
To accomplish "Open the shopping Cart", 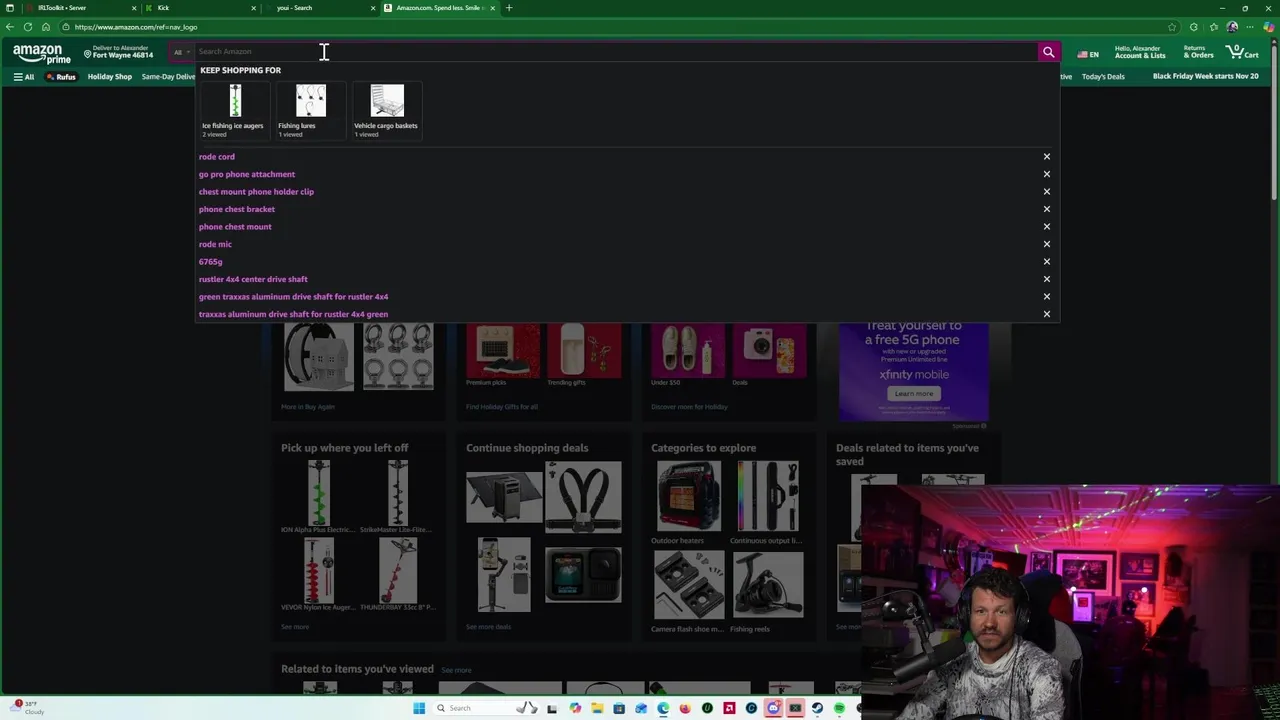I will [x=1242, y=51].
